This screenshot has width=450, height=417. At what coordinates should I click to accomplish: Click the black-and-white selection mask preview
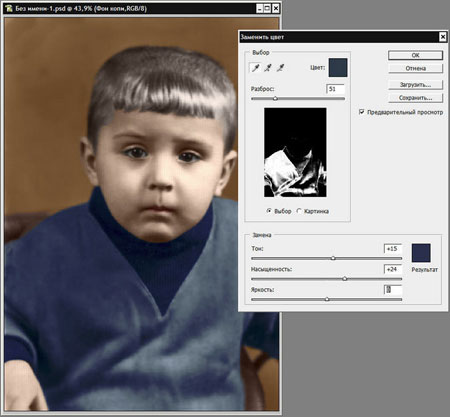tap(295, 152)
